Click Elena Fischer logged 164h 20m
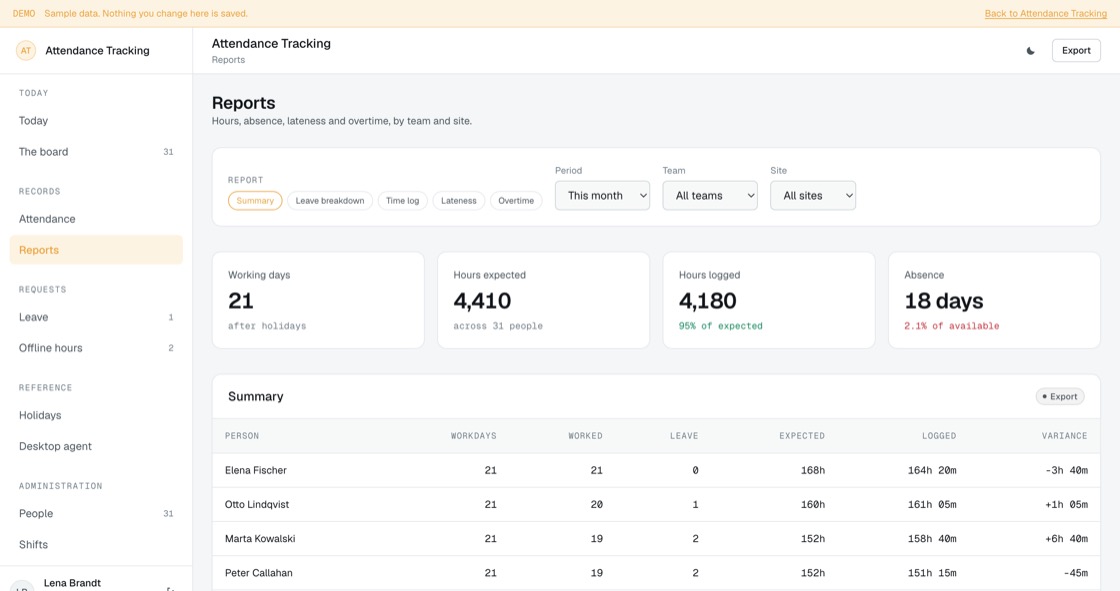 point(931,470)
